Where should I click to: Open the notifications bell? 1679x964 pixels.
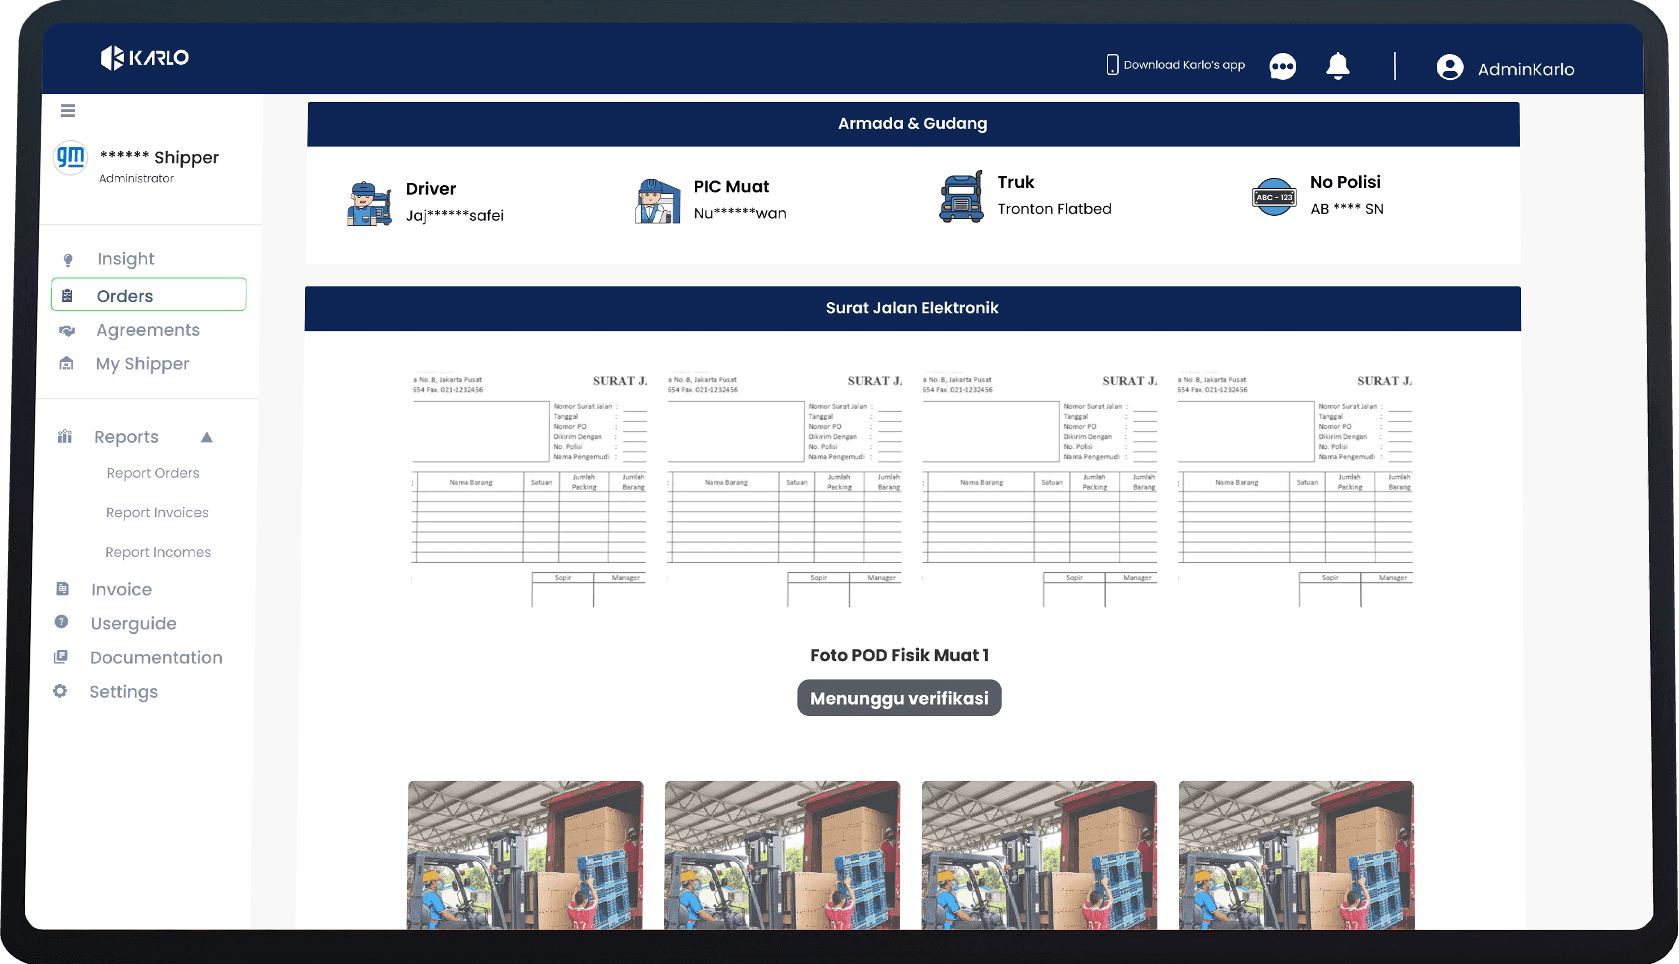click(x=1338, y=66)
